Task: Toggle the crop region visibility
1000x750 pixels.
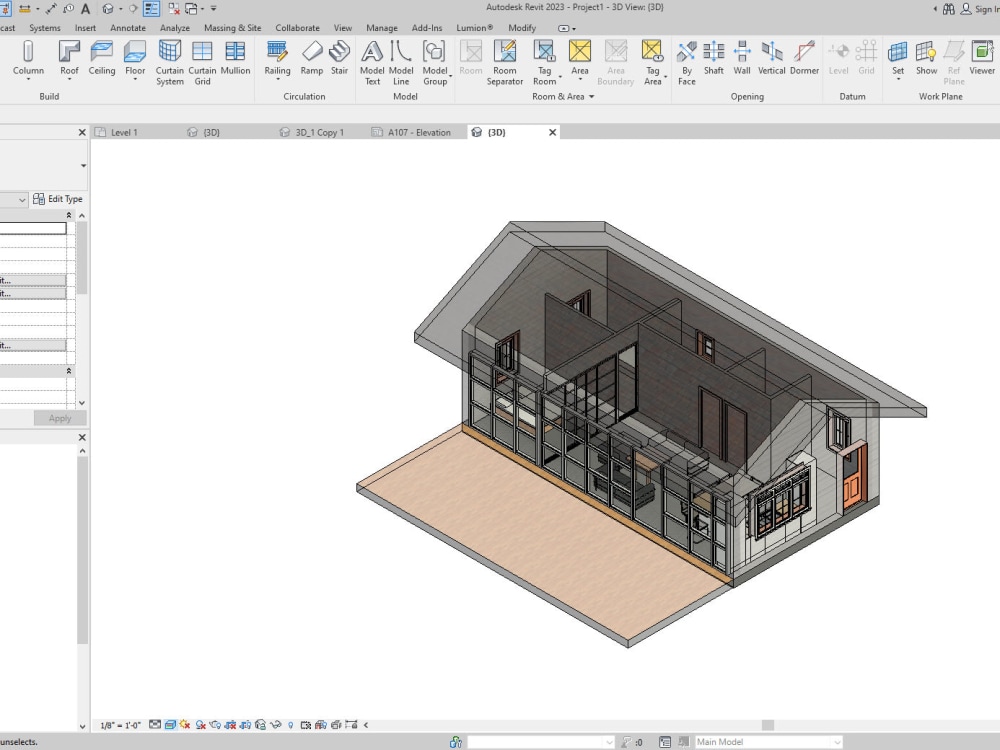Action: 245,724
